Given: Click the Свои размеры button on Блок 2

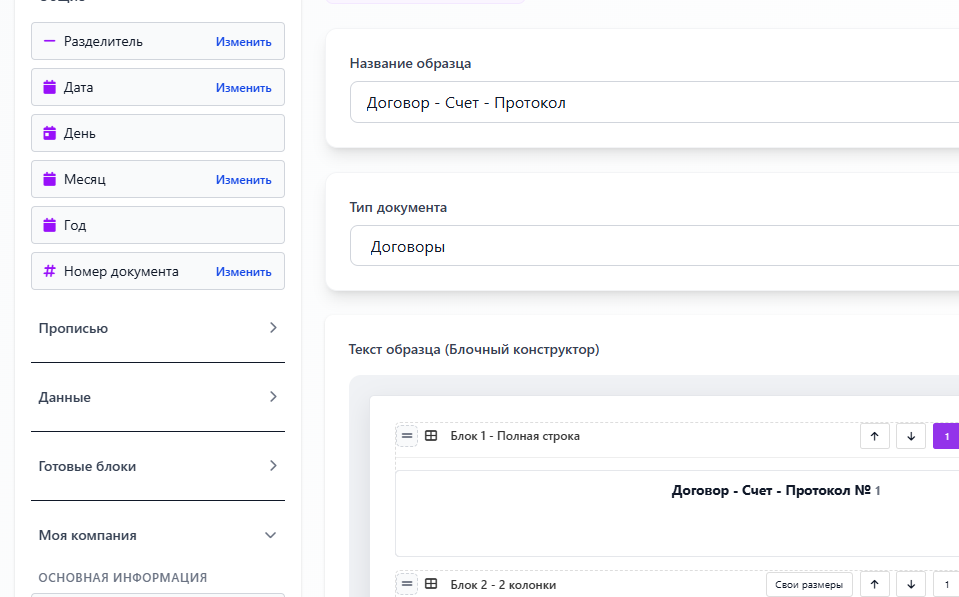Looking at the screenshot, I should coord(808,584).
